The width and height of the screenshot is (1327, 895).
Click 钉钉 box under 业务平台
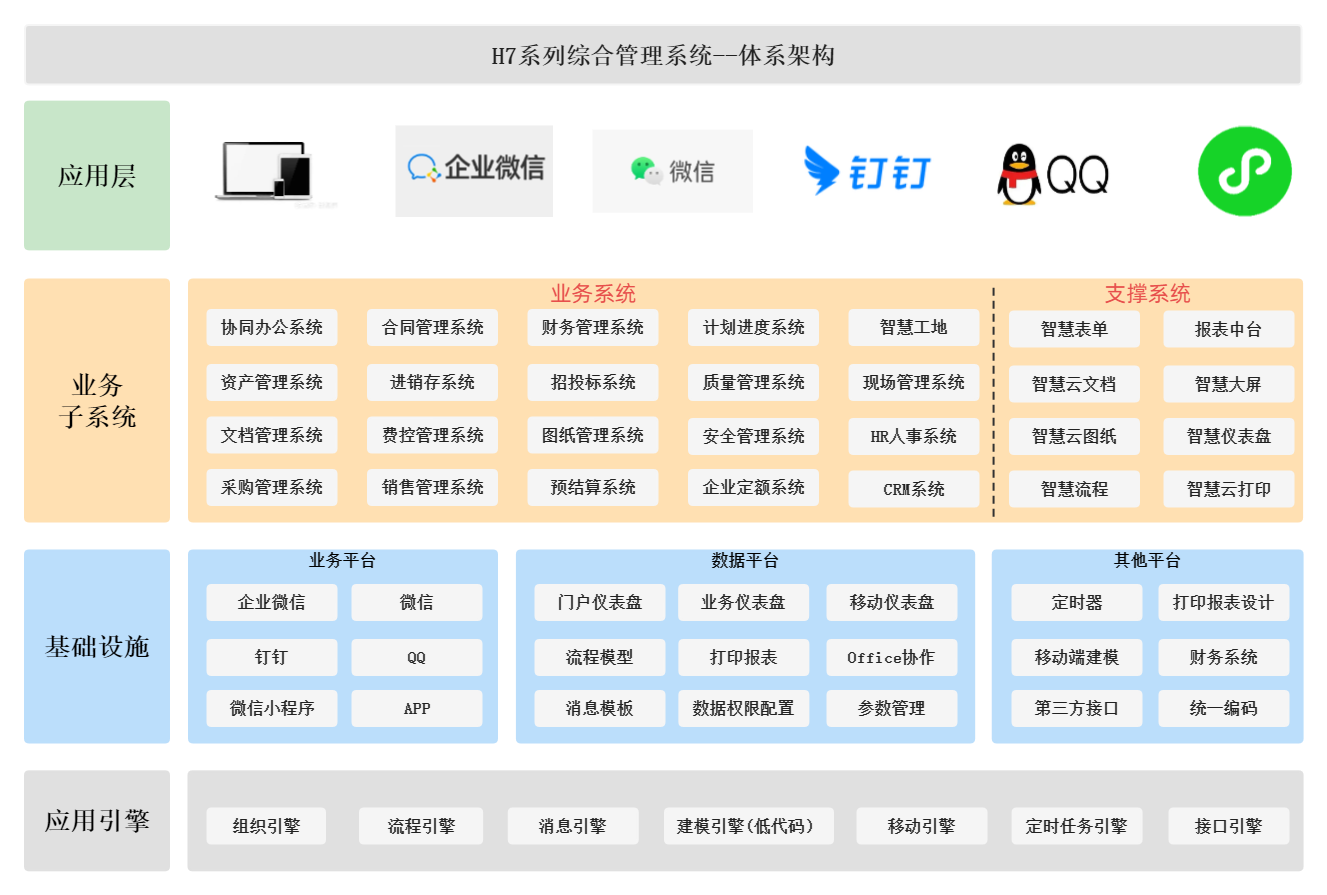pyautogui.click(x=272, y=658)
